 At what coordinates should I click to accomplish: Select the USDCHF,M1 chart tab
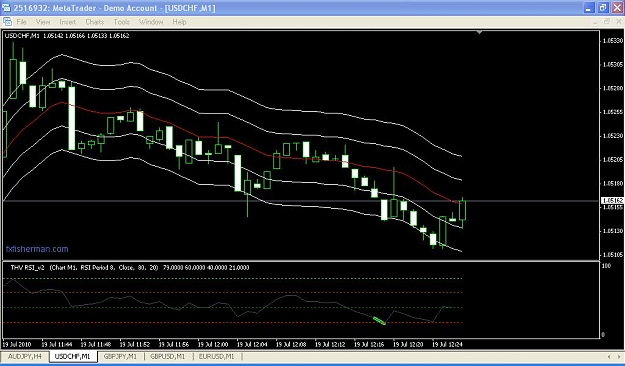(73, 356)
